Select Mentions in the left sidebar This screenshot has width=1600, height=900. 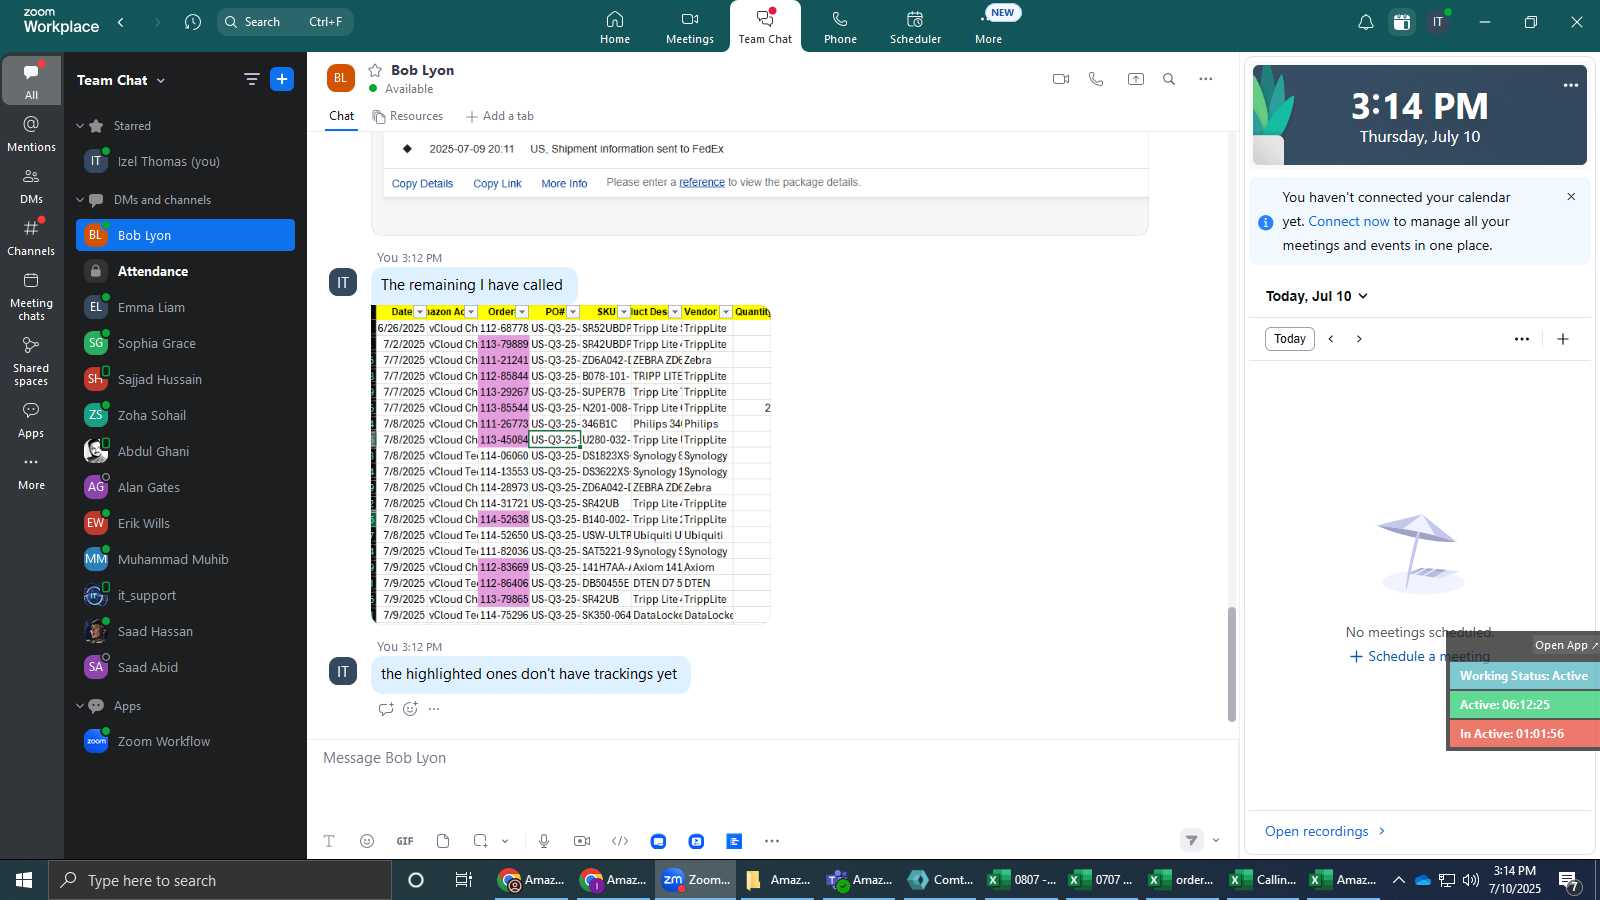pos(32,134)
